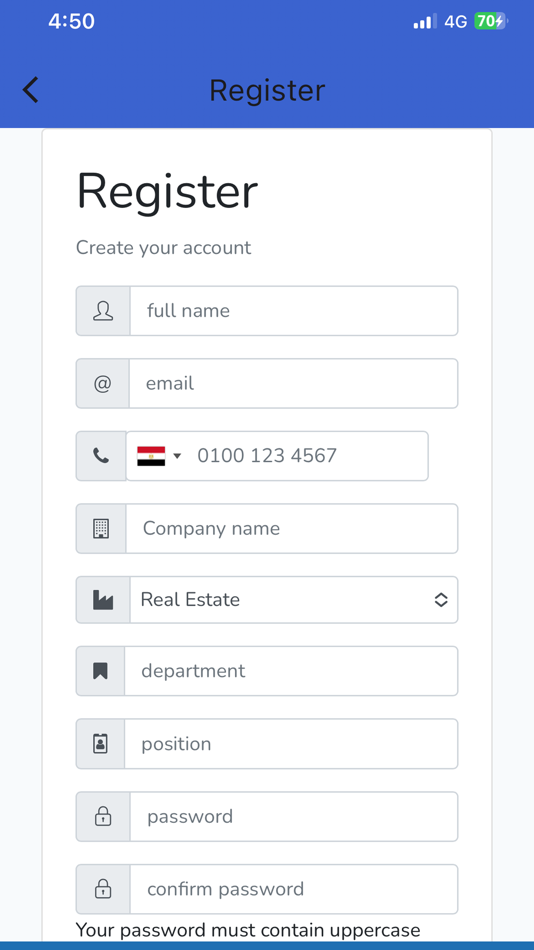Image resolution: width=534 pixels, height=950 pixels.
Task: Click the bookmark icon beside department
Action: (100, 671)
